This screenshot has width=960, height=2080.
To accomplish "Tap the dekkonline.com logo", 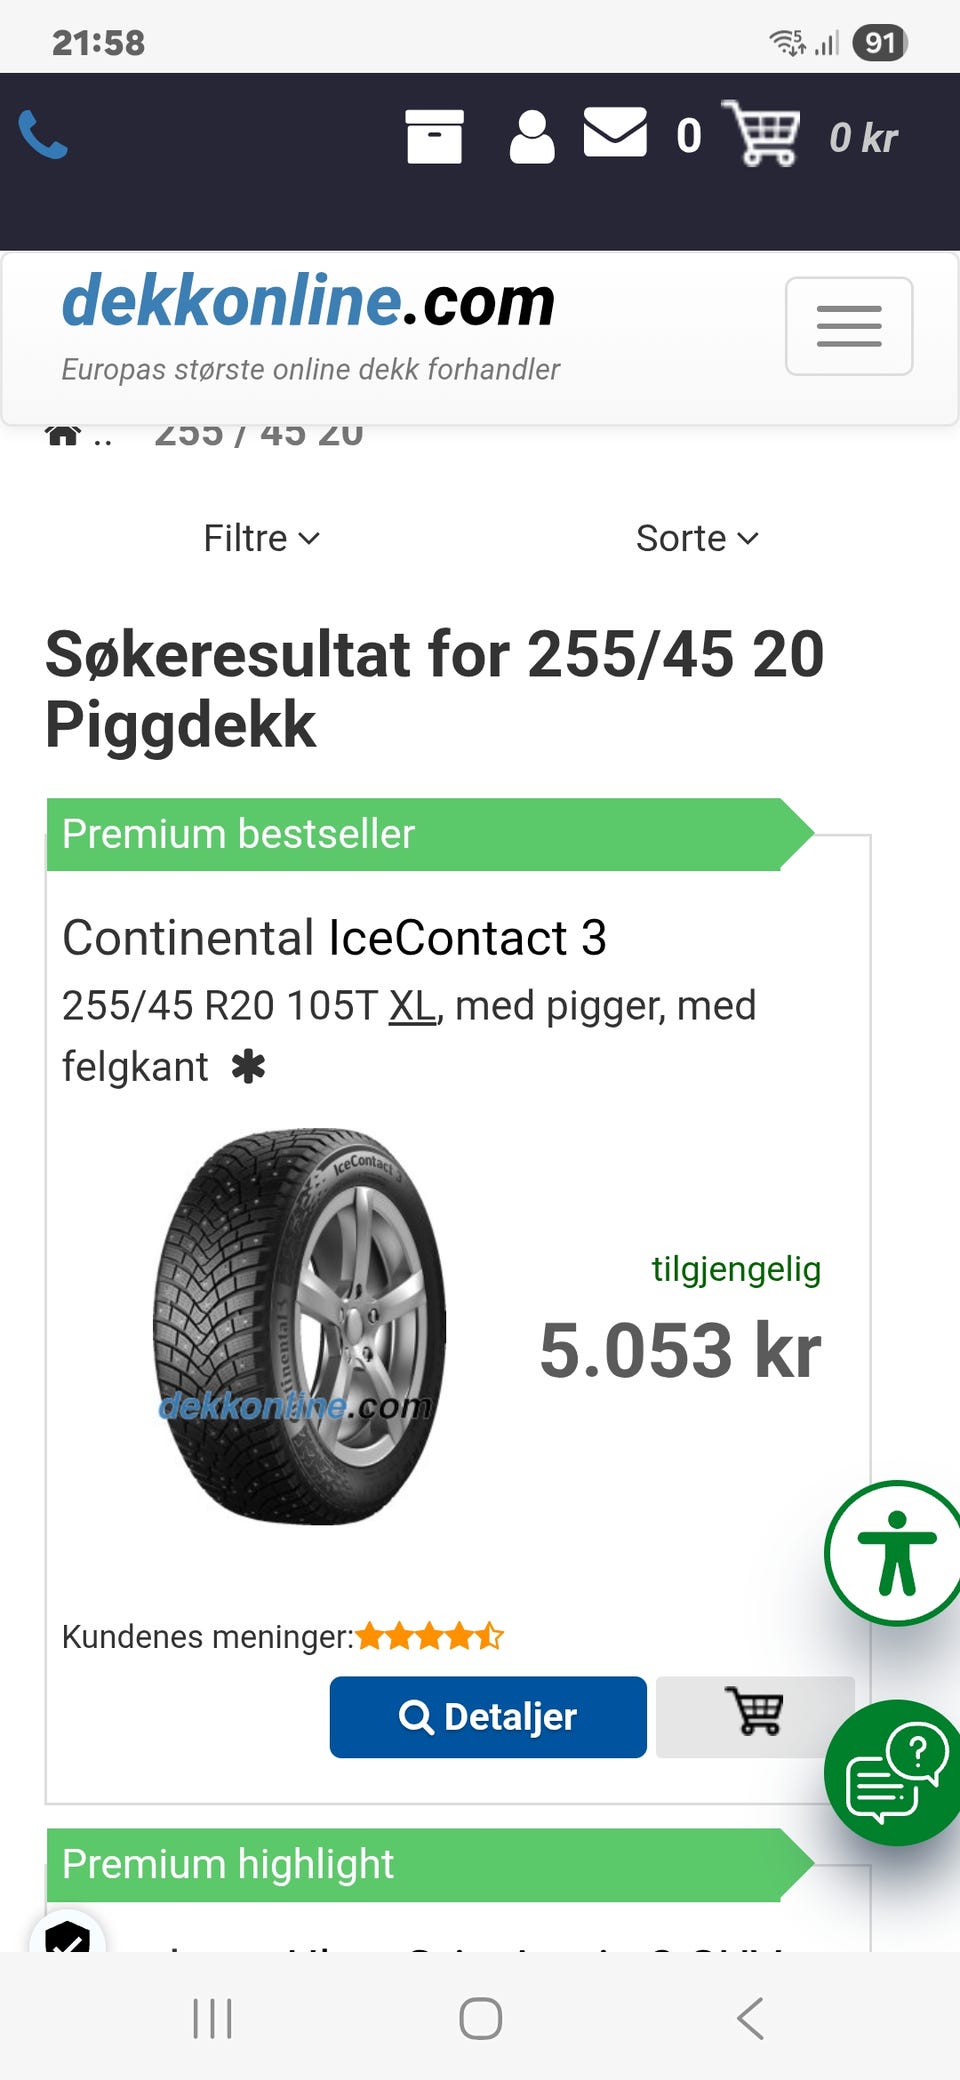I will [x=308, y=302].
